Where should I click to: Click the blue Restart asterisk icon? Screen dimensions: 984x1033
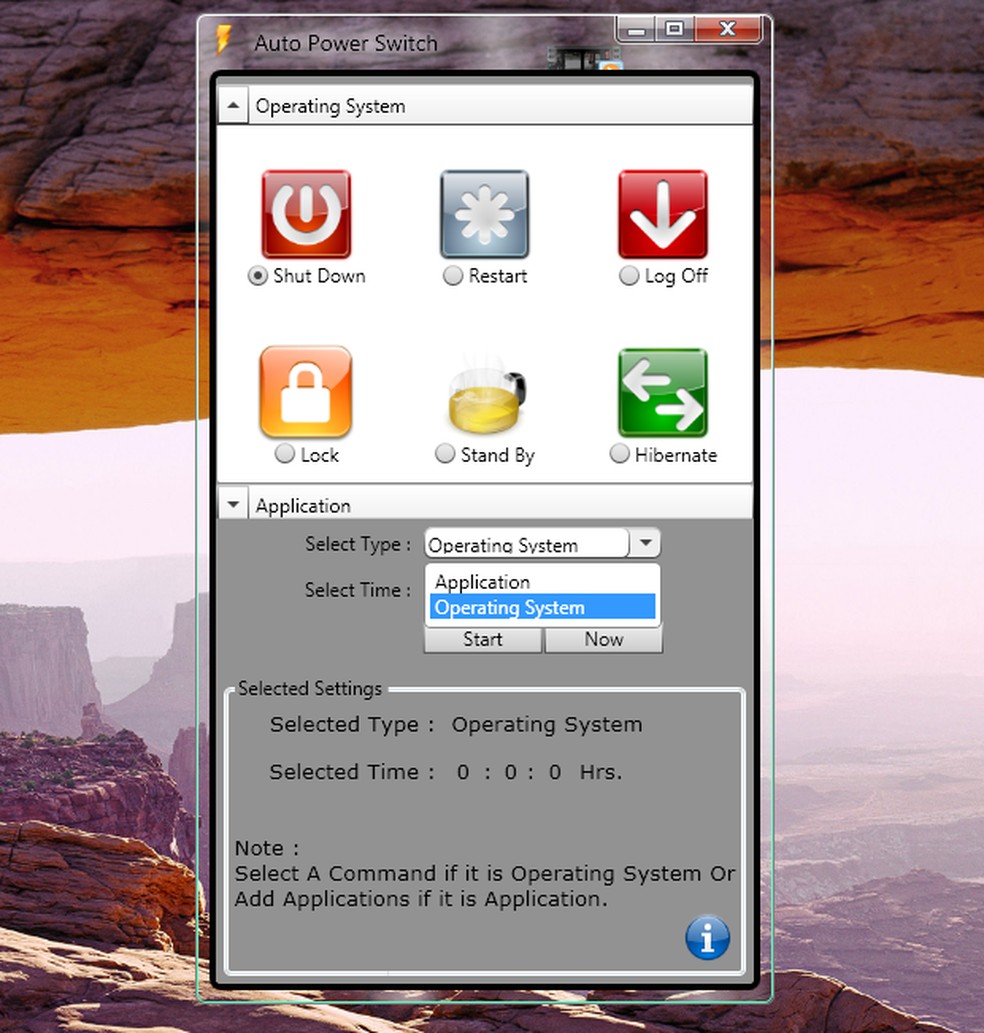(x=485, y=214)
